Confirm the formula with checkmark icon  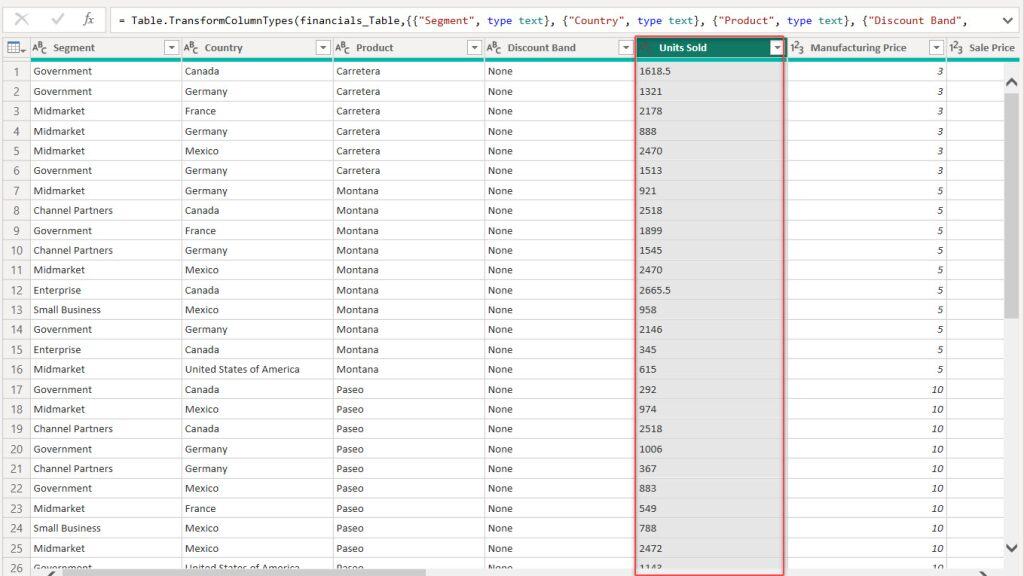[57, 19]
